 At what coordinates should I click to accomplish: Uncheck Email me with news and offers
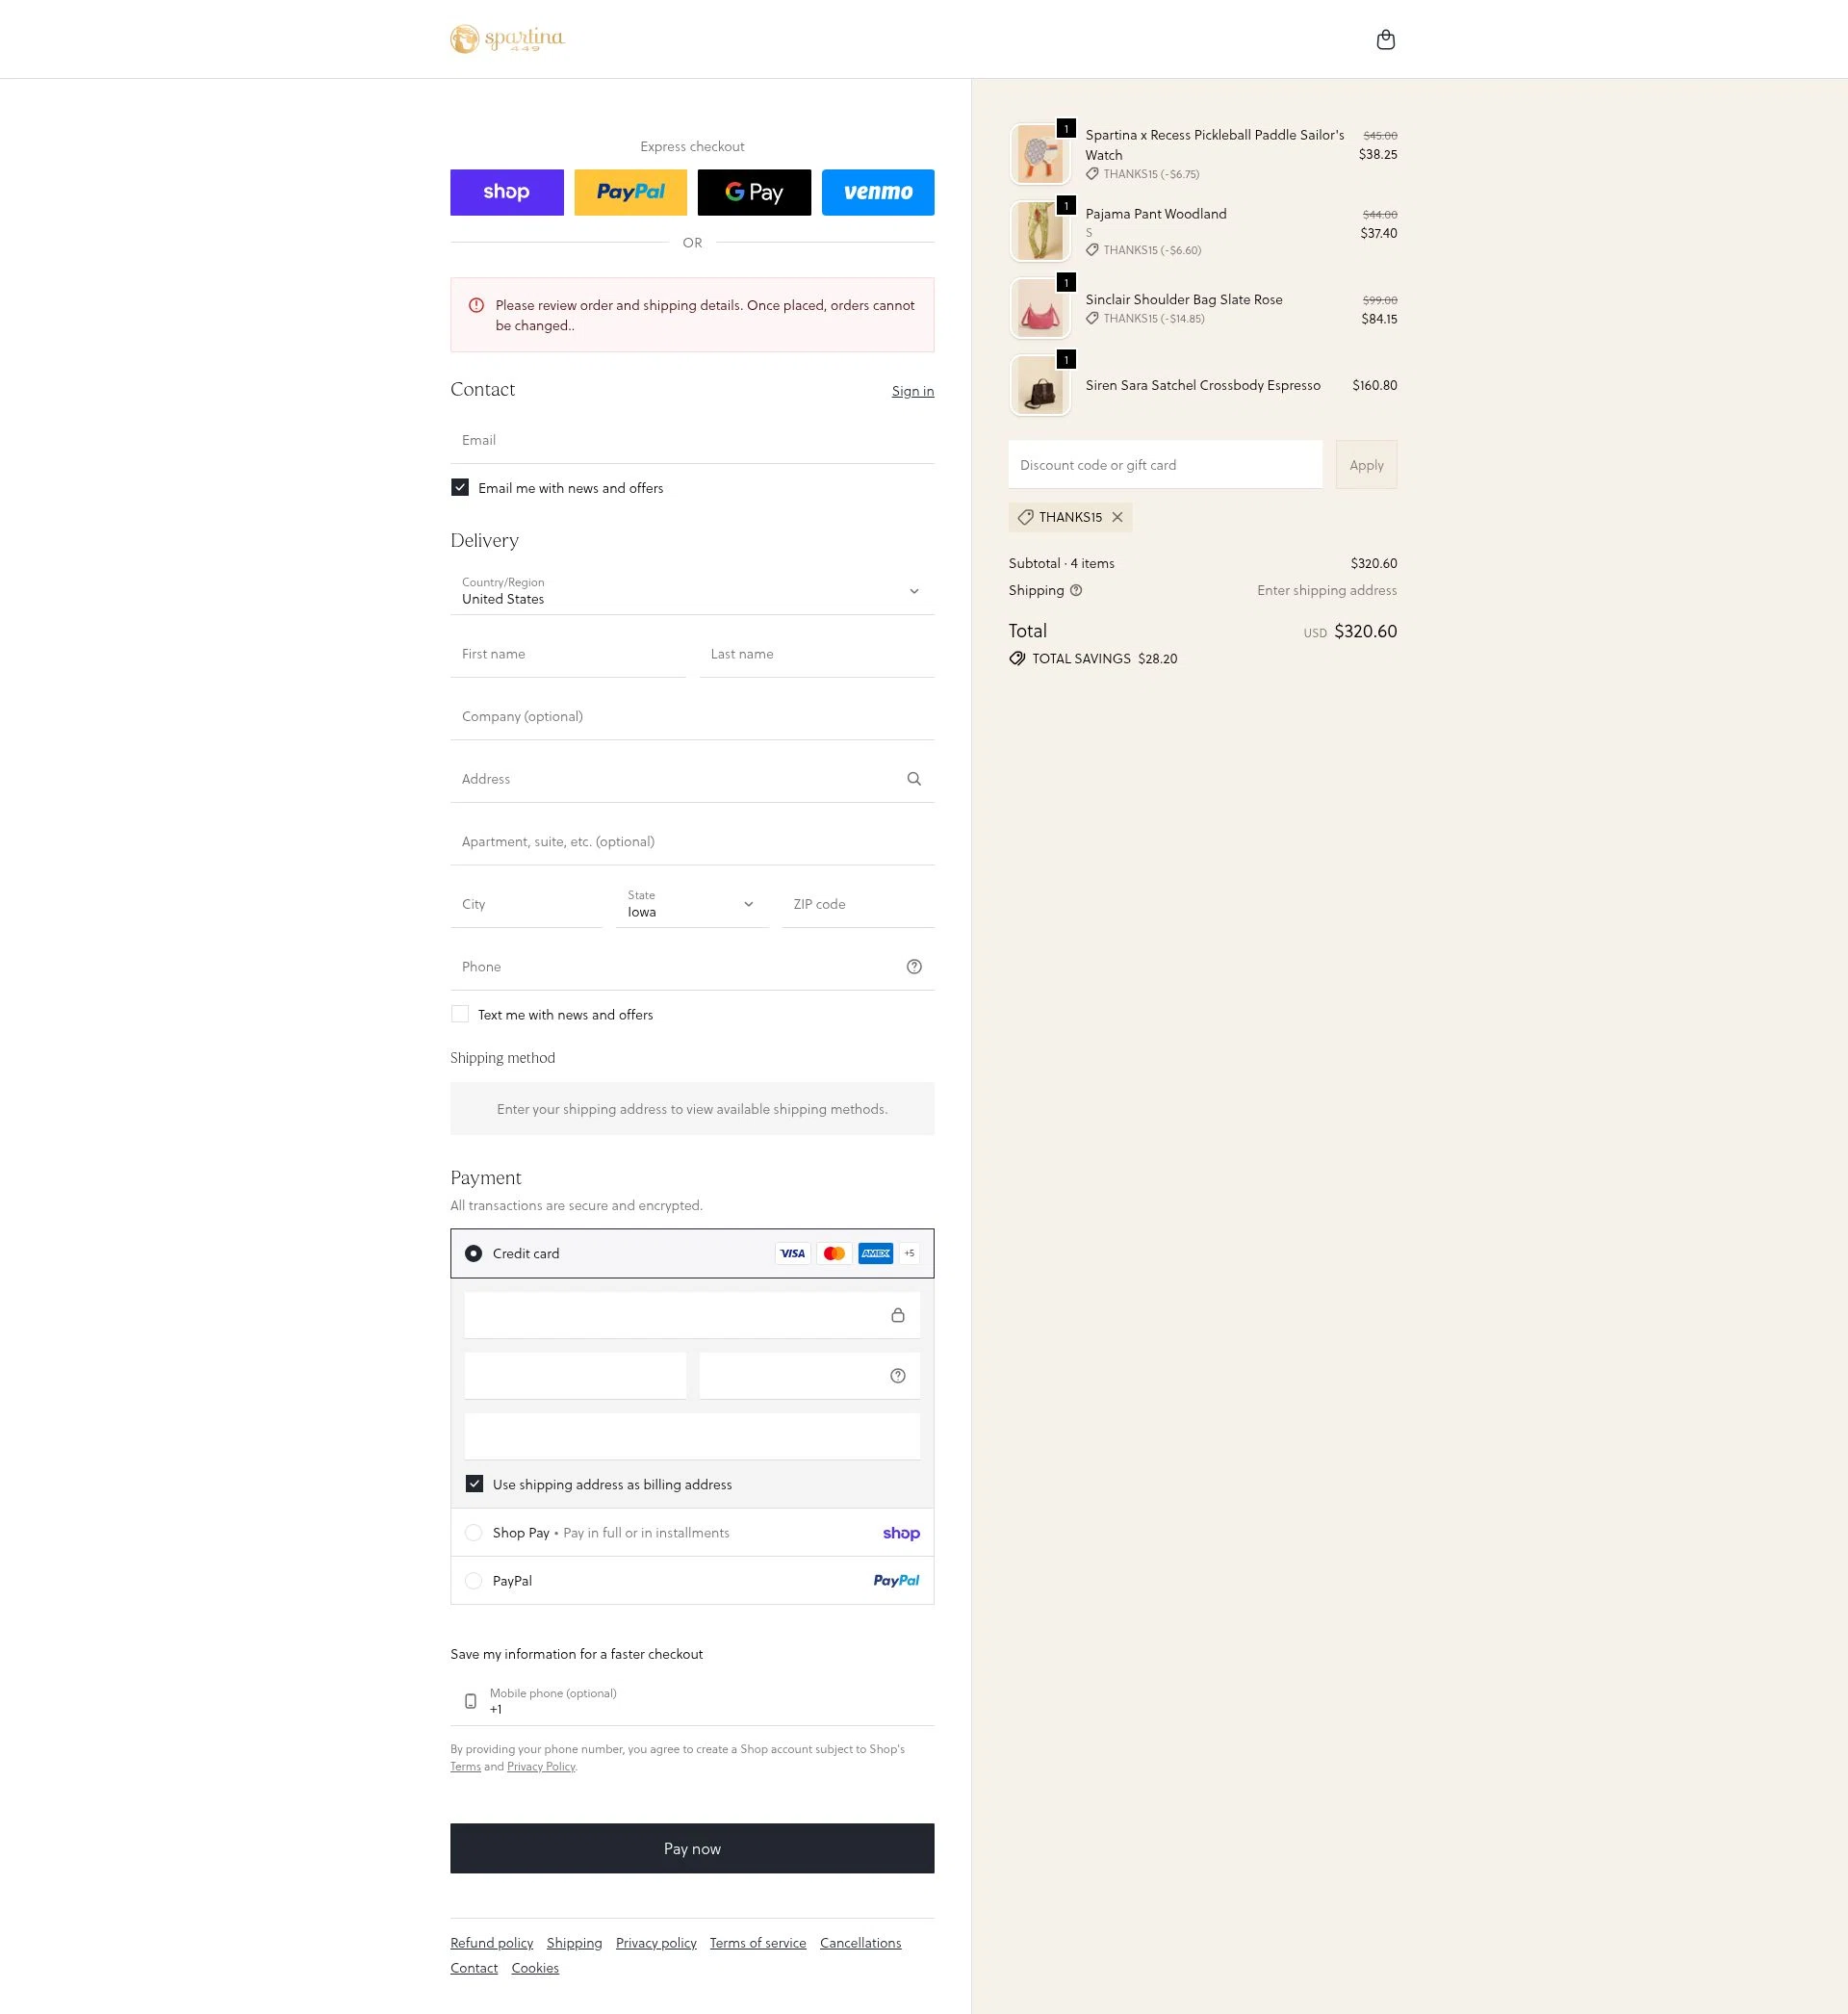(460, 488)
